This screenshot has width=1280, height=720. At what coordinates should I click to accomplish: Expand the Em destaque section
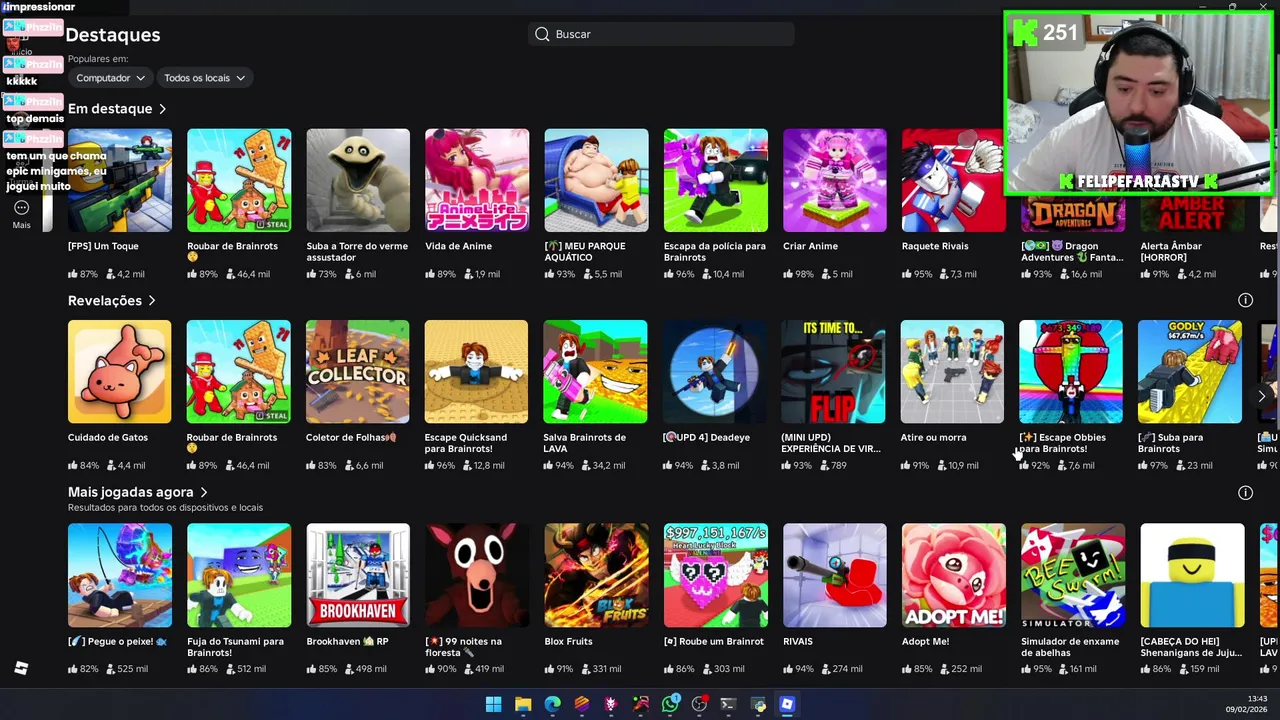(117, 108)
